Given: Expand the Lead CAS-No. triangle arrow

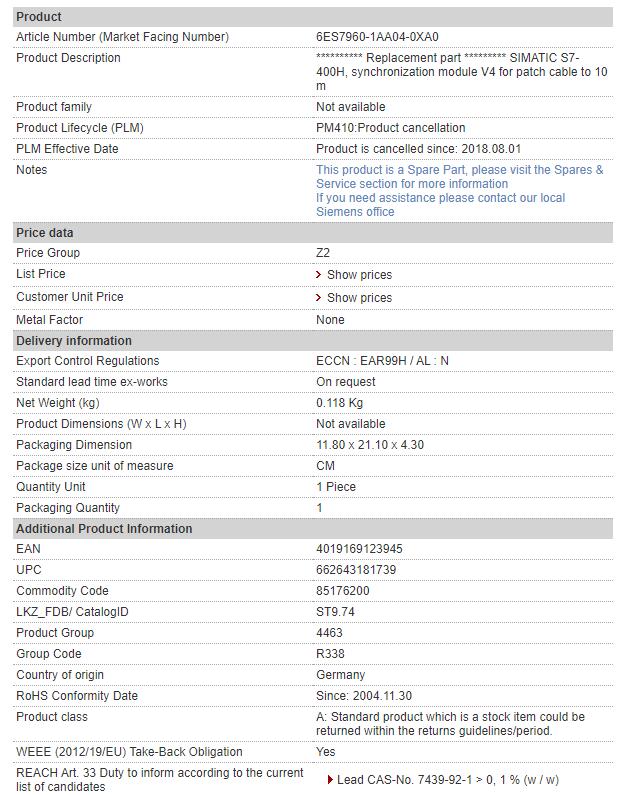Looking at the screenshot, I should (330, 780).
